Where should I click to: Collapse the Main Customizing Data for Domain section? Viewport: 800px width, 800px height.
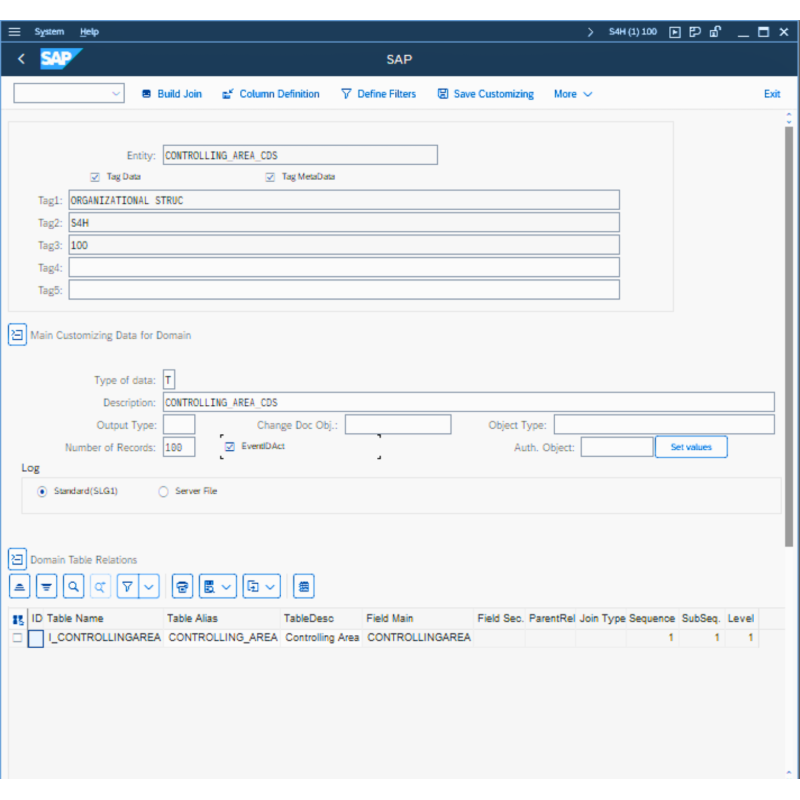pyautogui.click(x=17, y=334)
